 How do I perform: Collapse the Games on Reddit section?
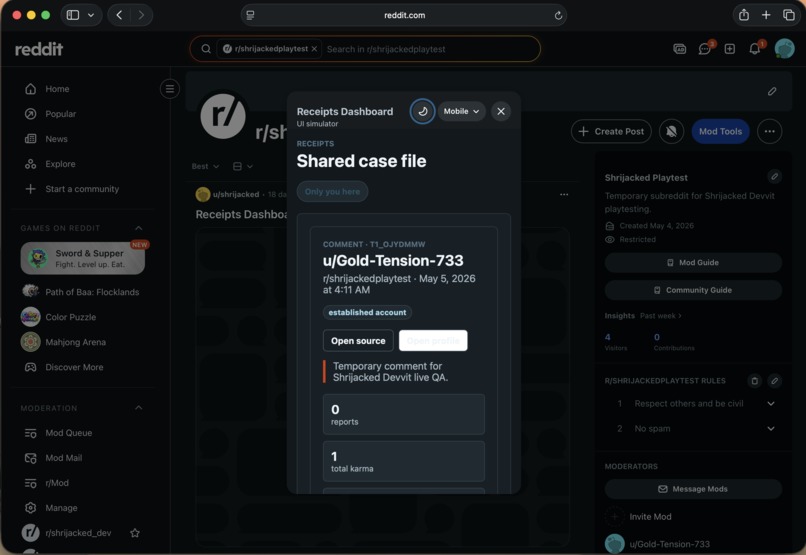(x=138, y=228)
